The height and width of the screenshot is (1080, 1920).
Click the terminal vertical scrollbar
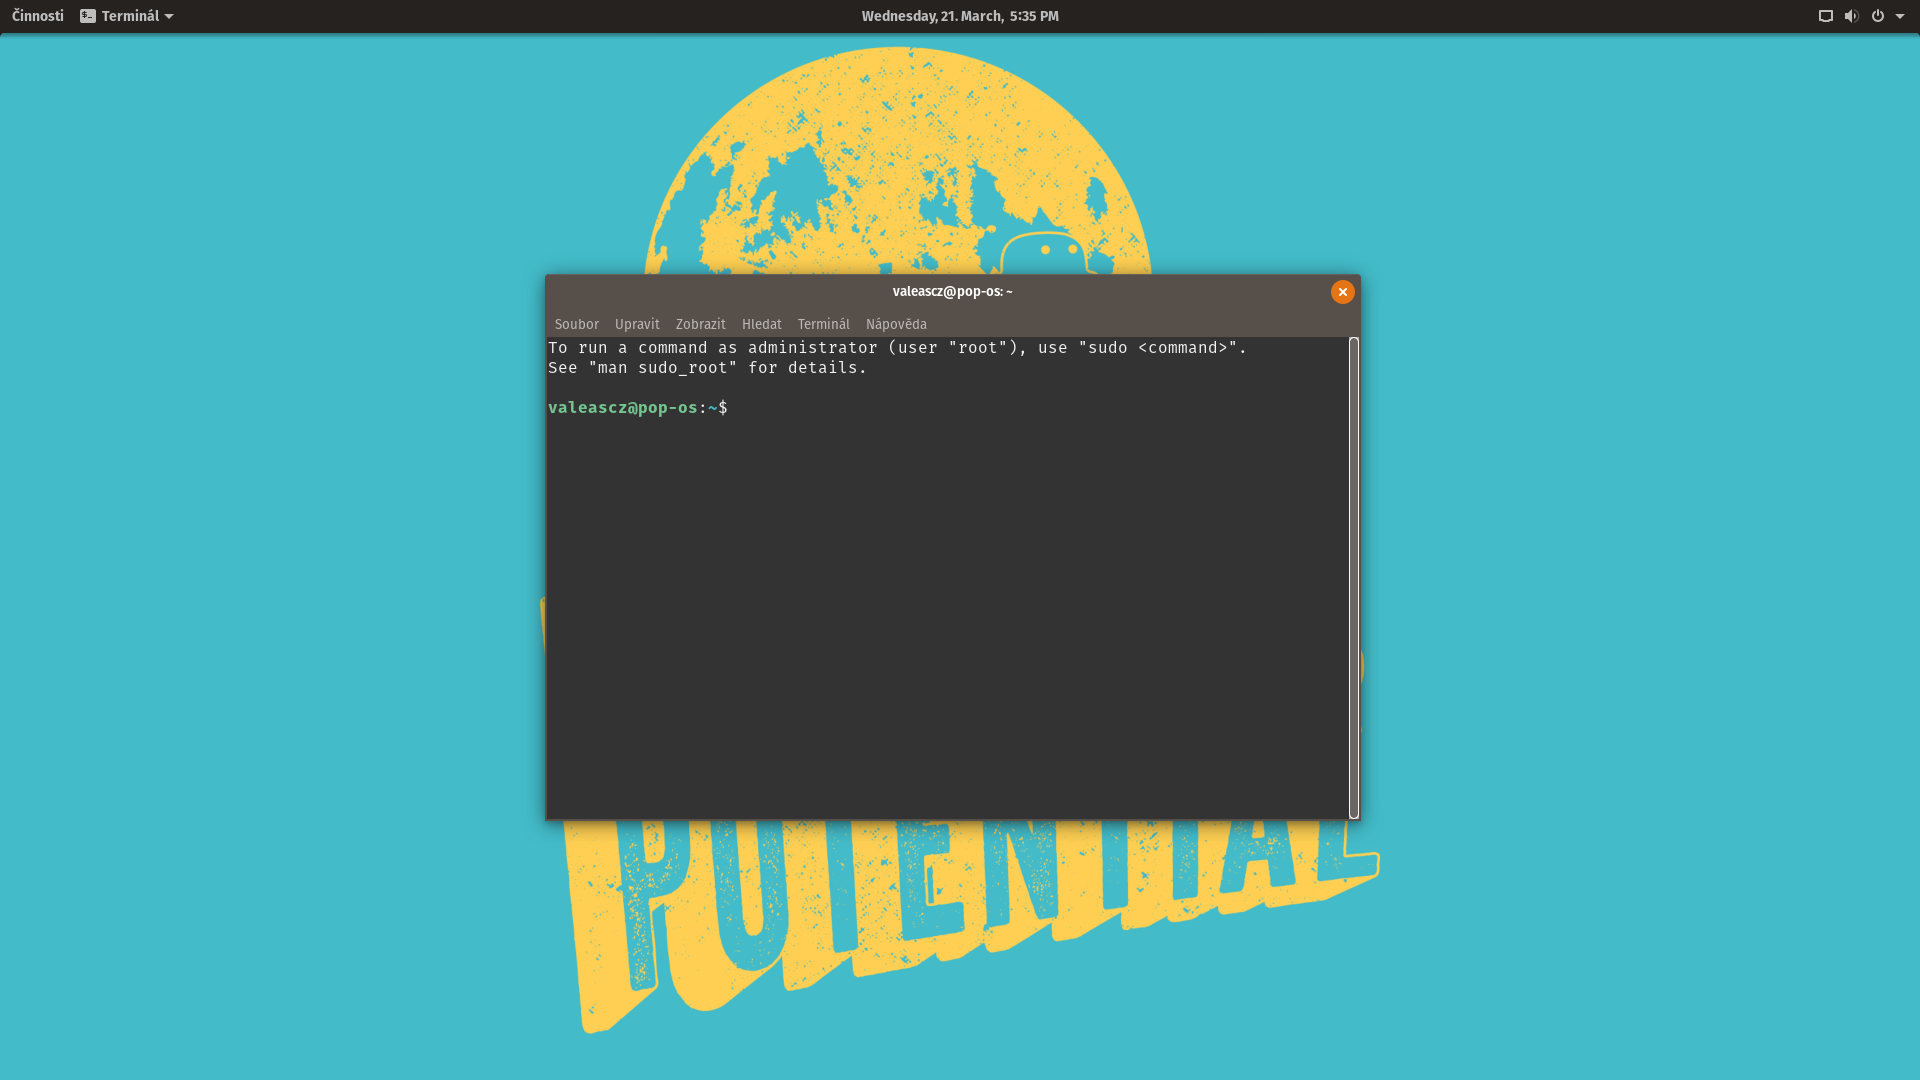[1353, 578]
